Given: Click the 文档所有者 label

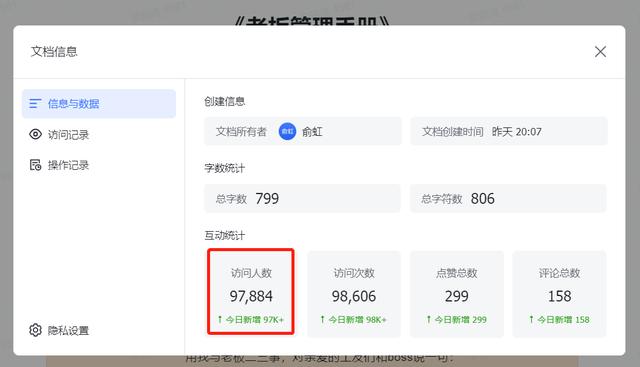Looking at the screenshot, I should point(241,131).
